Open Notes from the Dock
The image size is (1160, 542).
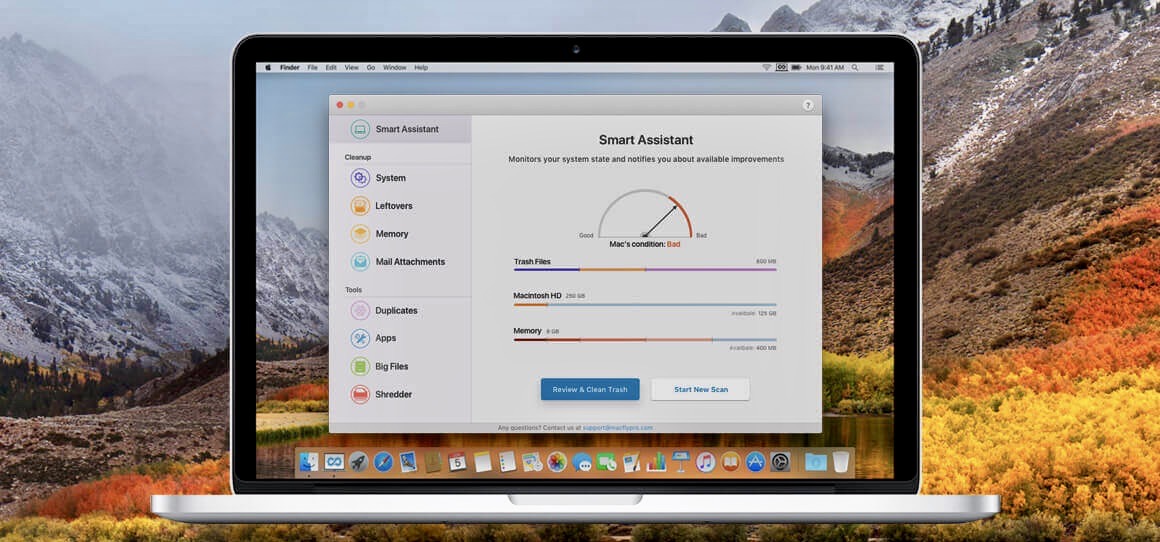click(x=482, y=462)
